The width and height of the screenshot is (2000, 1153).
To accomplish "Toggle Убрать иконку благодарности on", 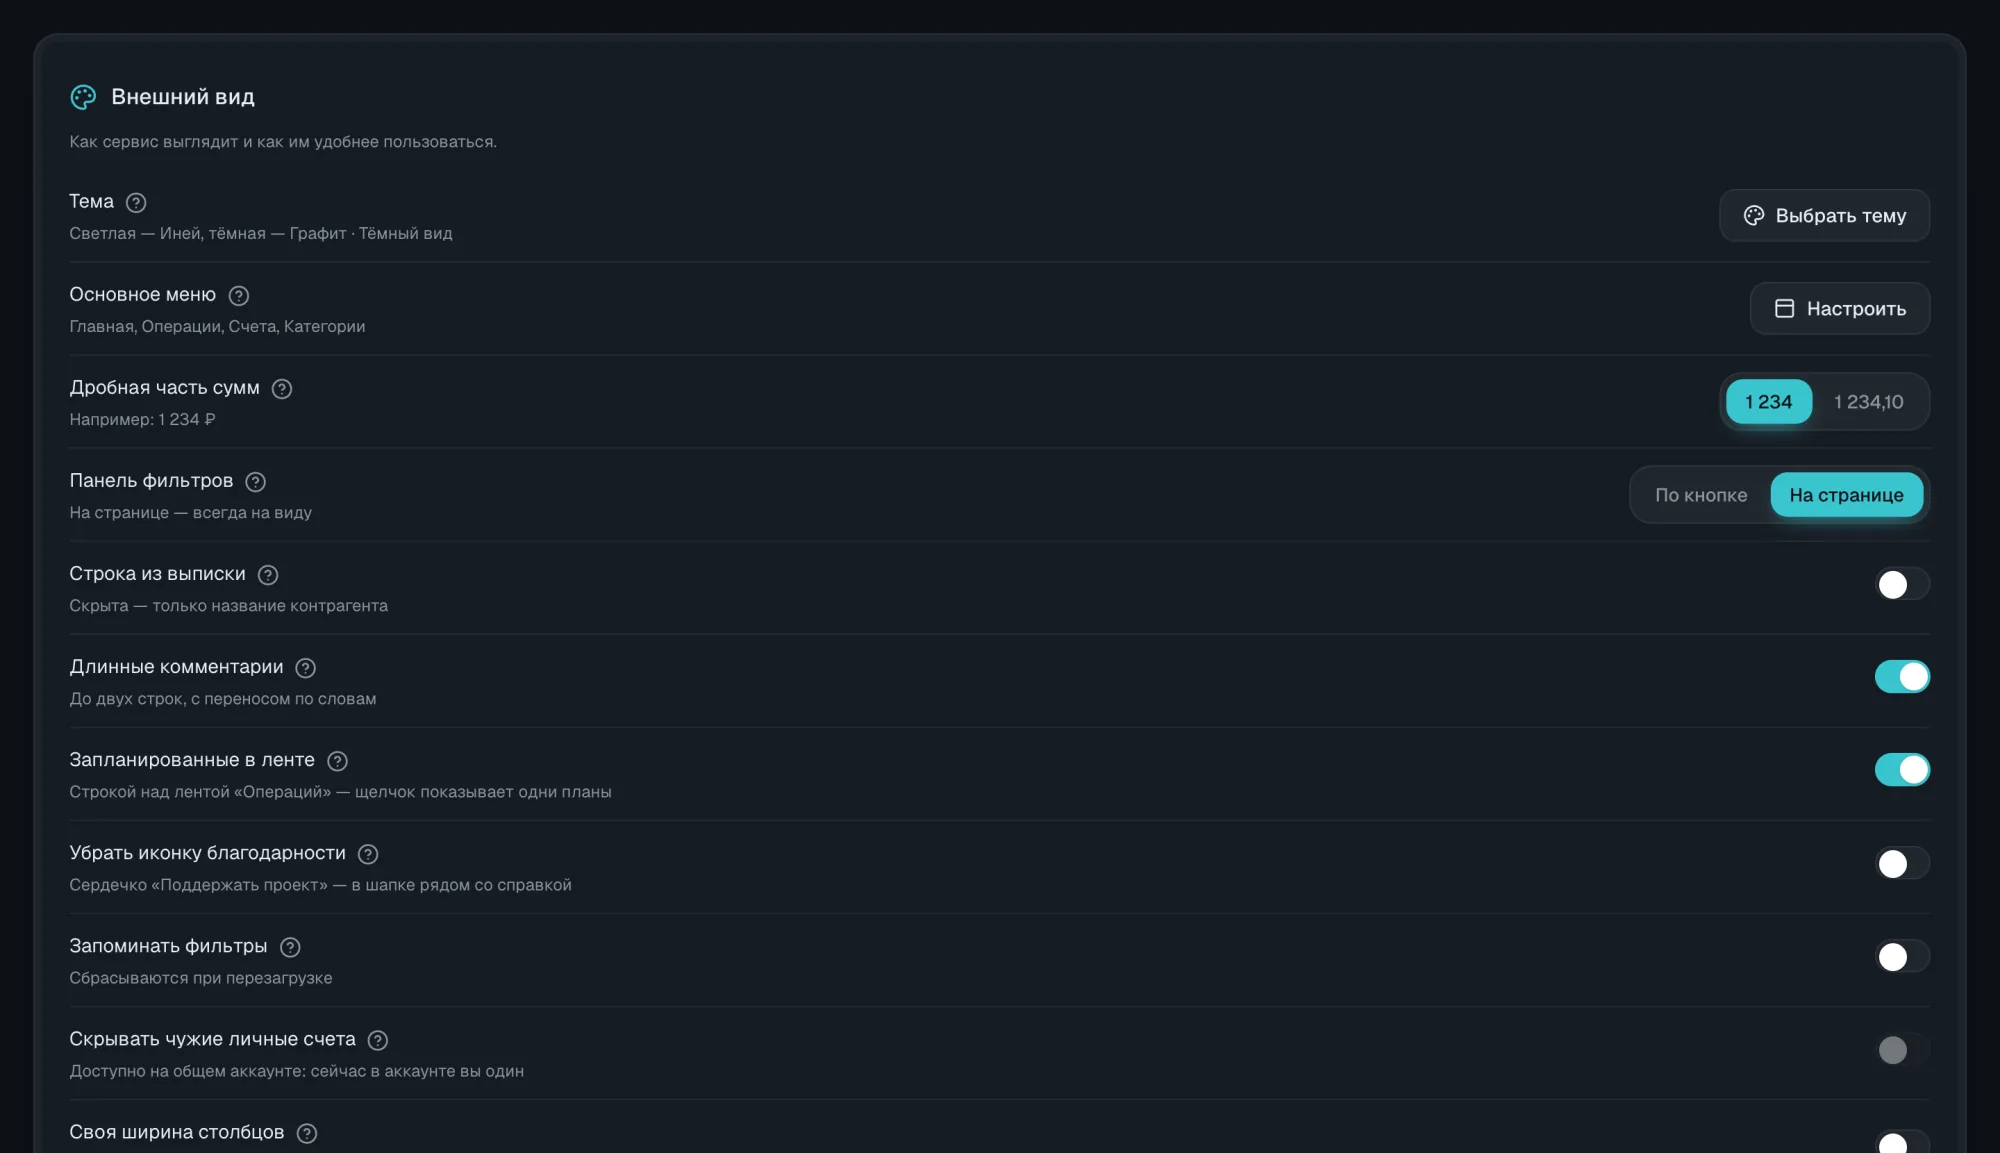I will pyautogui.click(x=1902, y=863).
